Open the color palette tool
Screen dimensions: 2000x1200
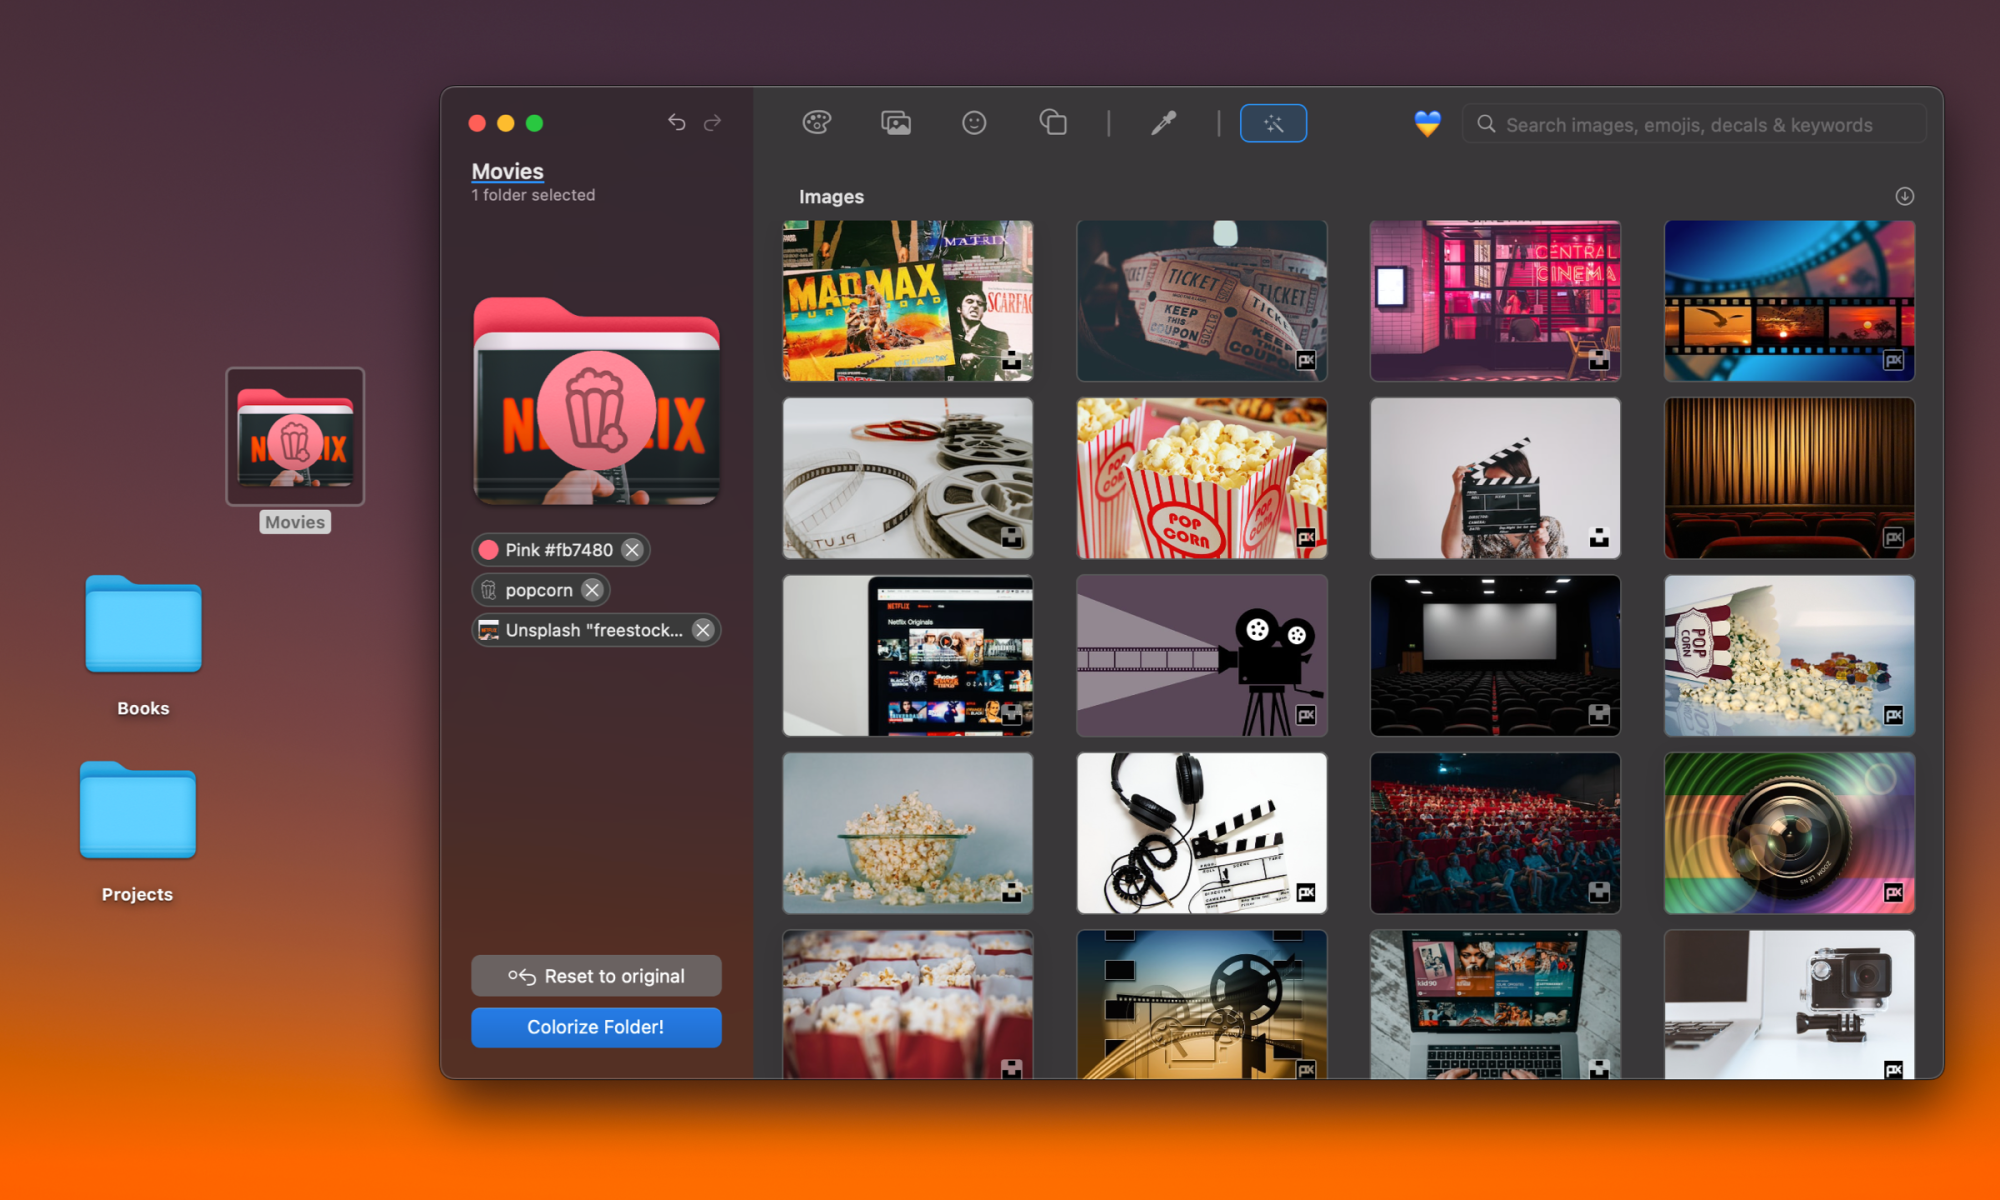pos(817,123)
